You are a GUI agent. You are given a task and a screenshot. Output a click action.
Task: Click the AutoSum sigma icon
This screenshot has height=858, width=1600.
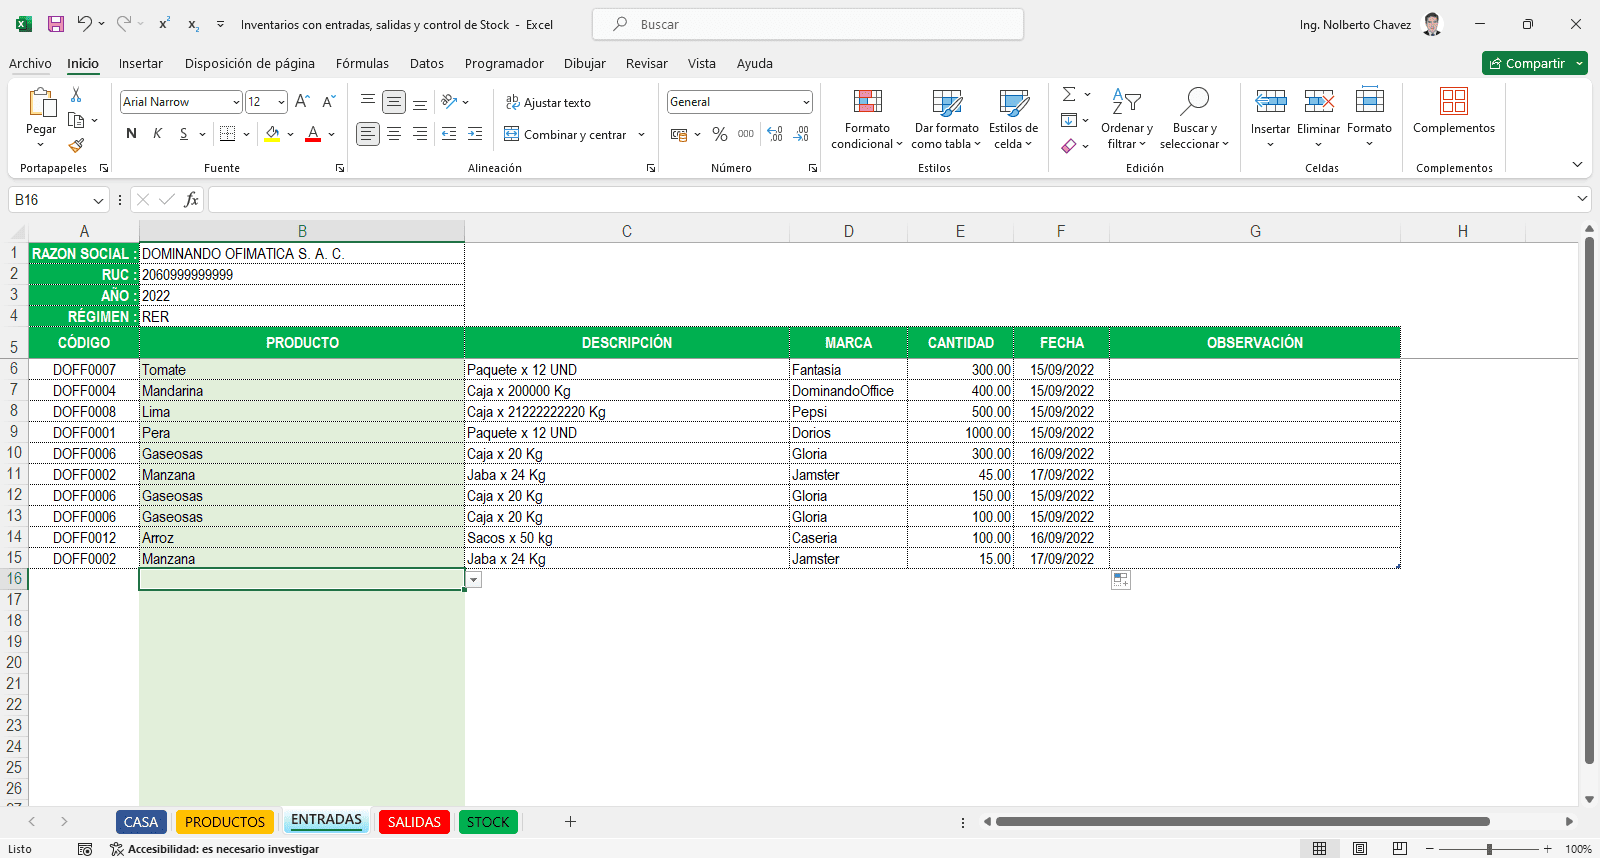tap(1069, 94)
